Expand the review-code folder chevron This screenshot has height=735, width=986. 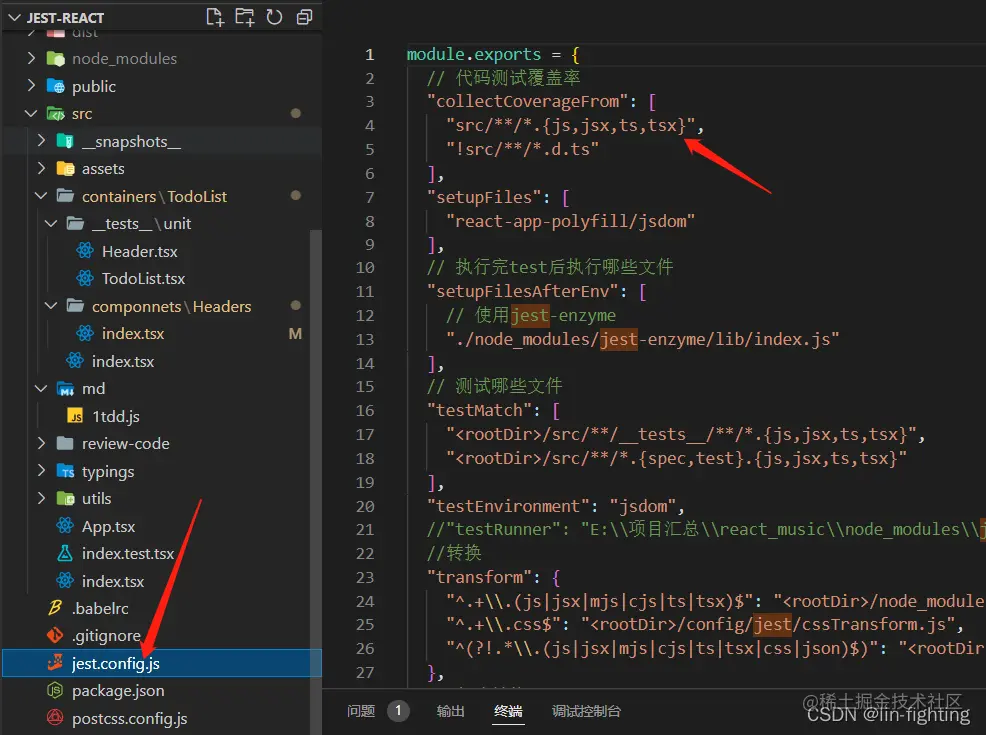(x=42, y=443)
